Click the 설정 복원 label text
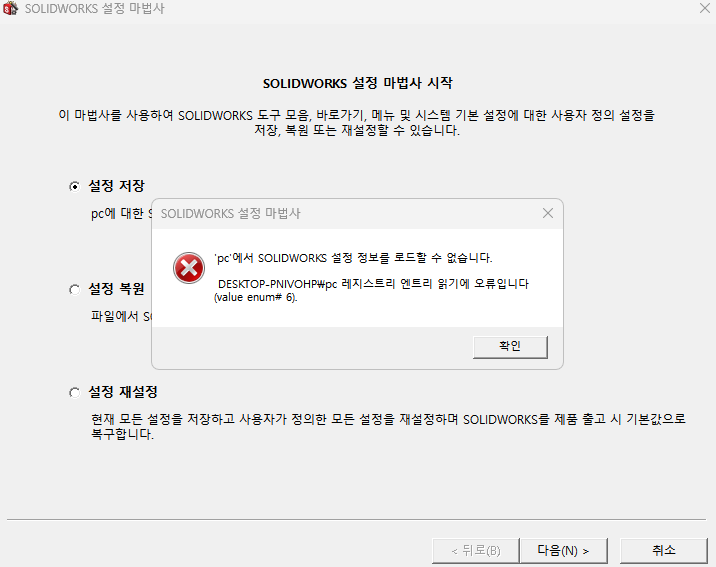Screen dimensions: 716x567 click(x=116, y=290)
